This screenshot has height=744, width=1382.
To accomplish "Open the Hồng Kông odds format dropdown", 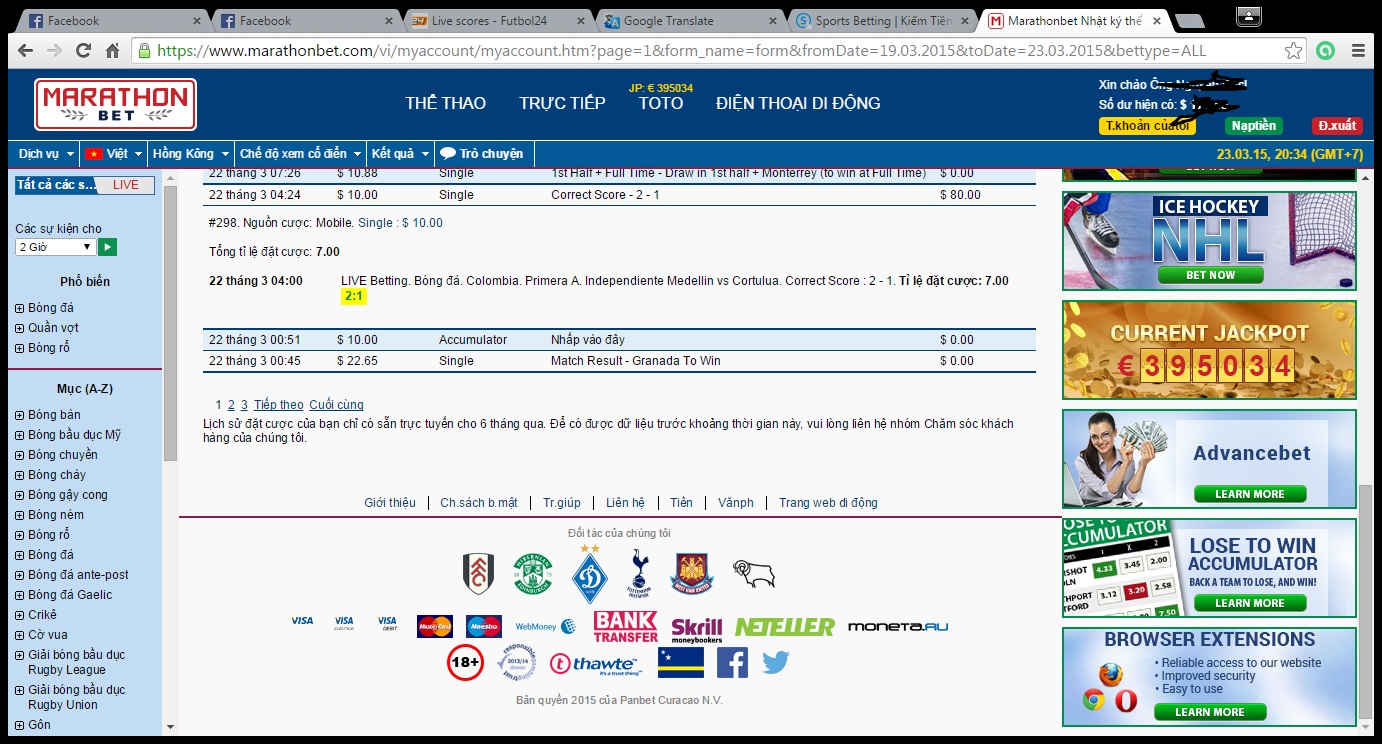I will coord(191,154).
